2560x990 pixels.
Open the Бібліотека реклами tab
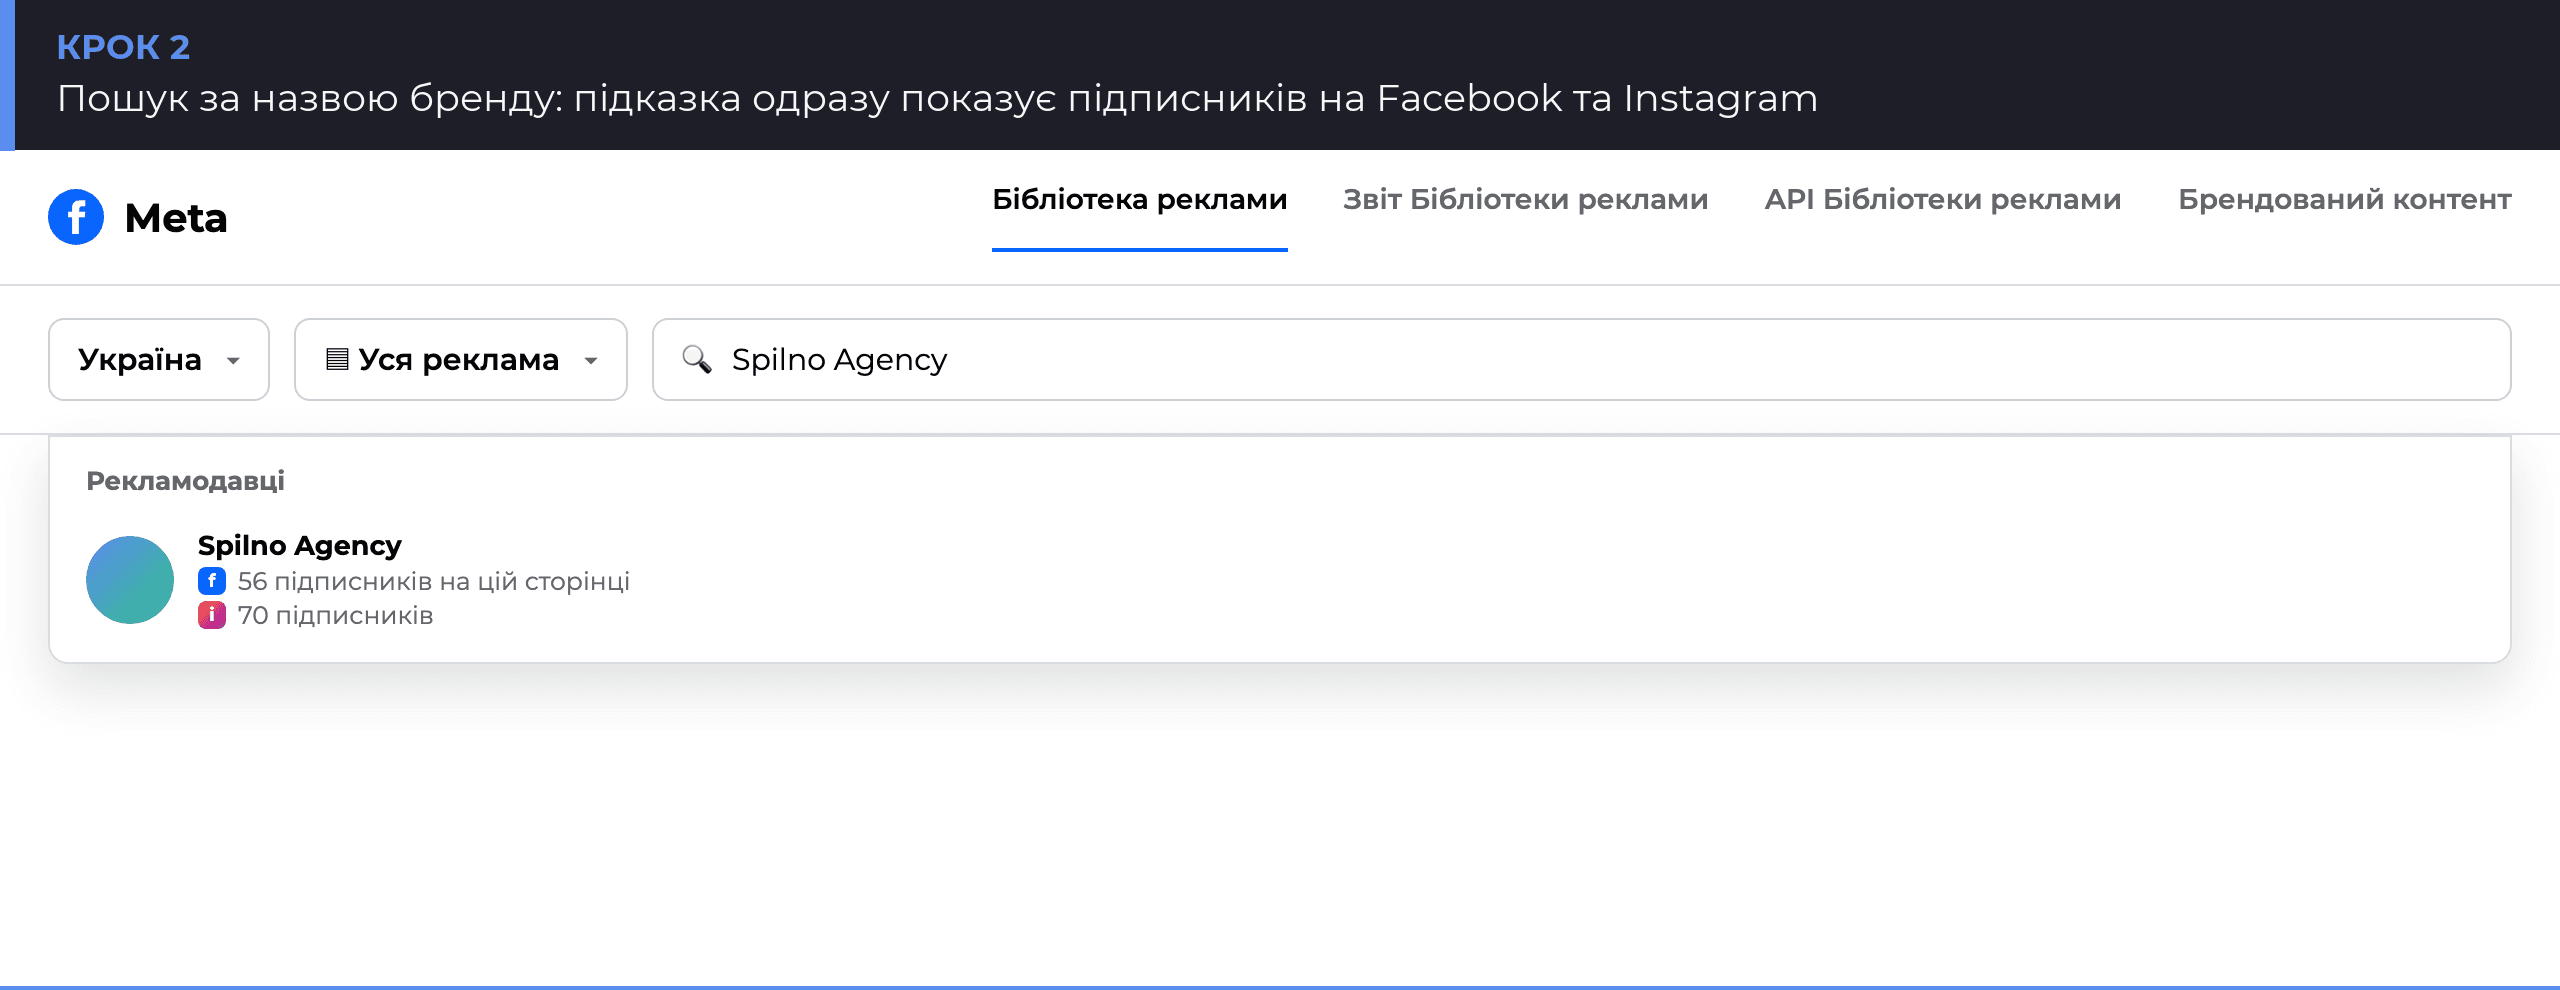[x=1139, y=200]
